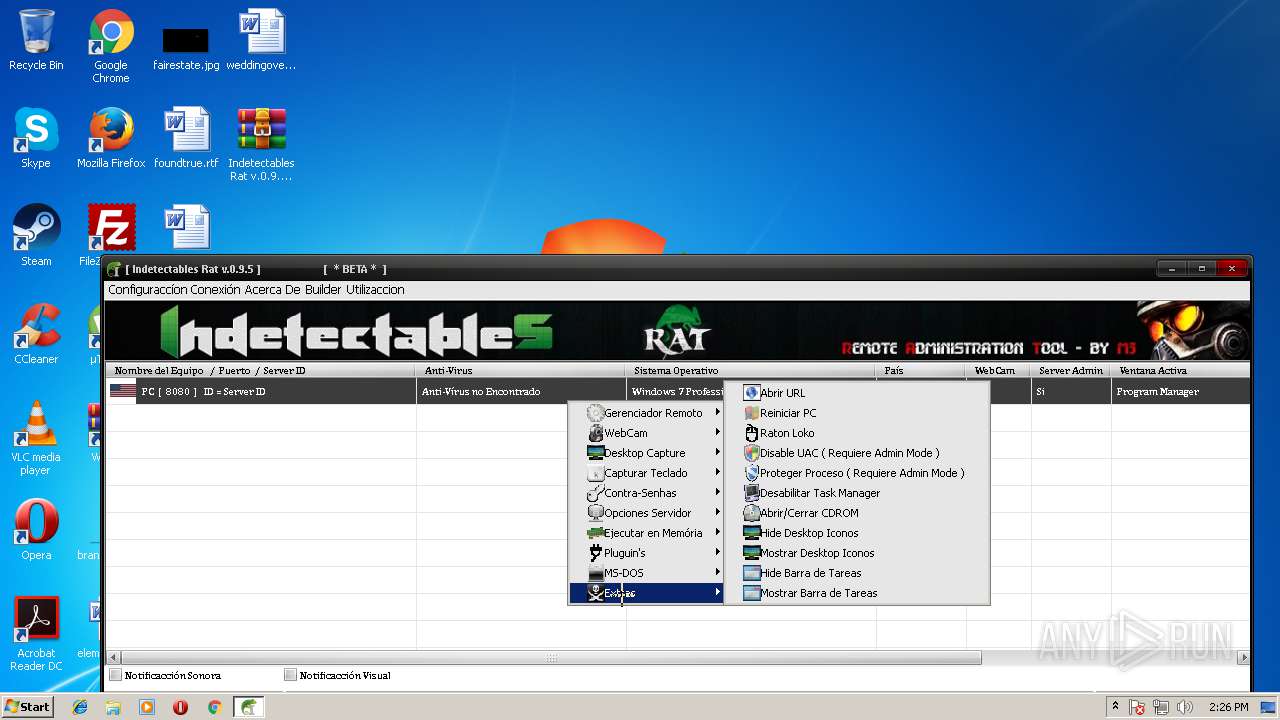1280x720 pixels.
Task: Select the VLC media player desktop icon
Action: 36,438
